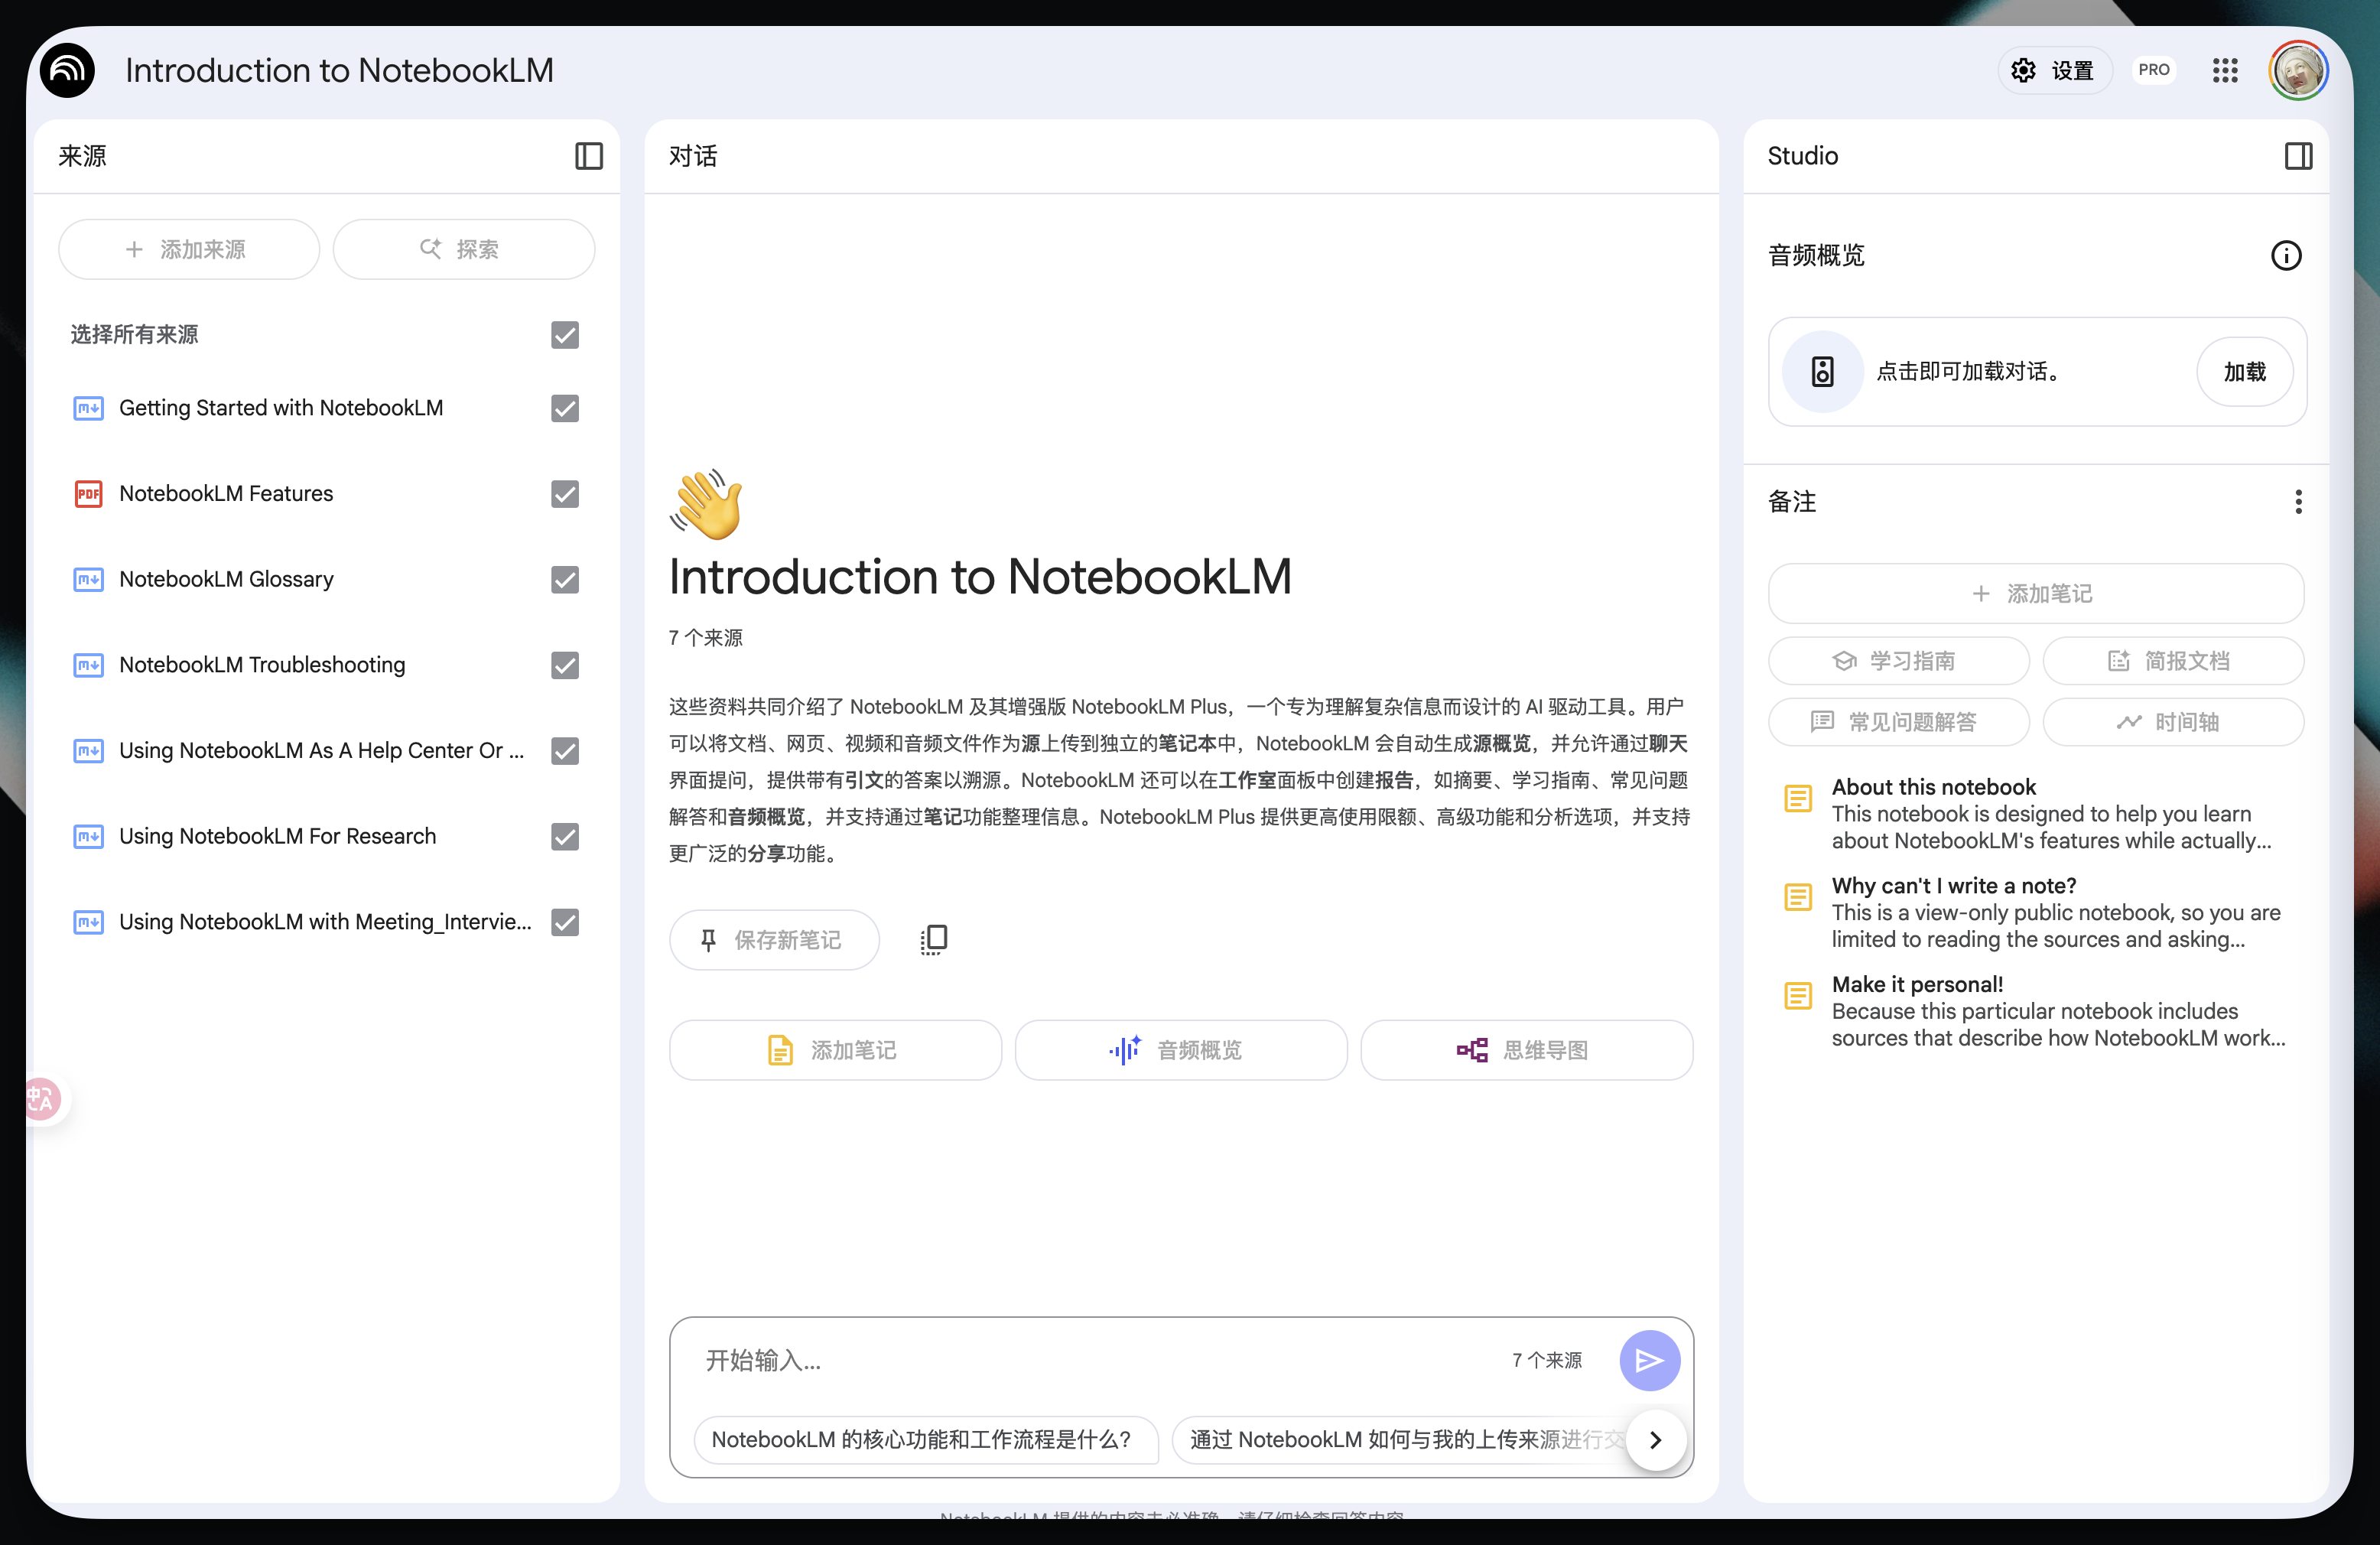Image resolution: width=2380 pixels, height=1545 pixels.
Task: Open the Google apps grid icon
Action: tap(2224, 70)
